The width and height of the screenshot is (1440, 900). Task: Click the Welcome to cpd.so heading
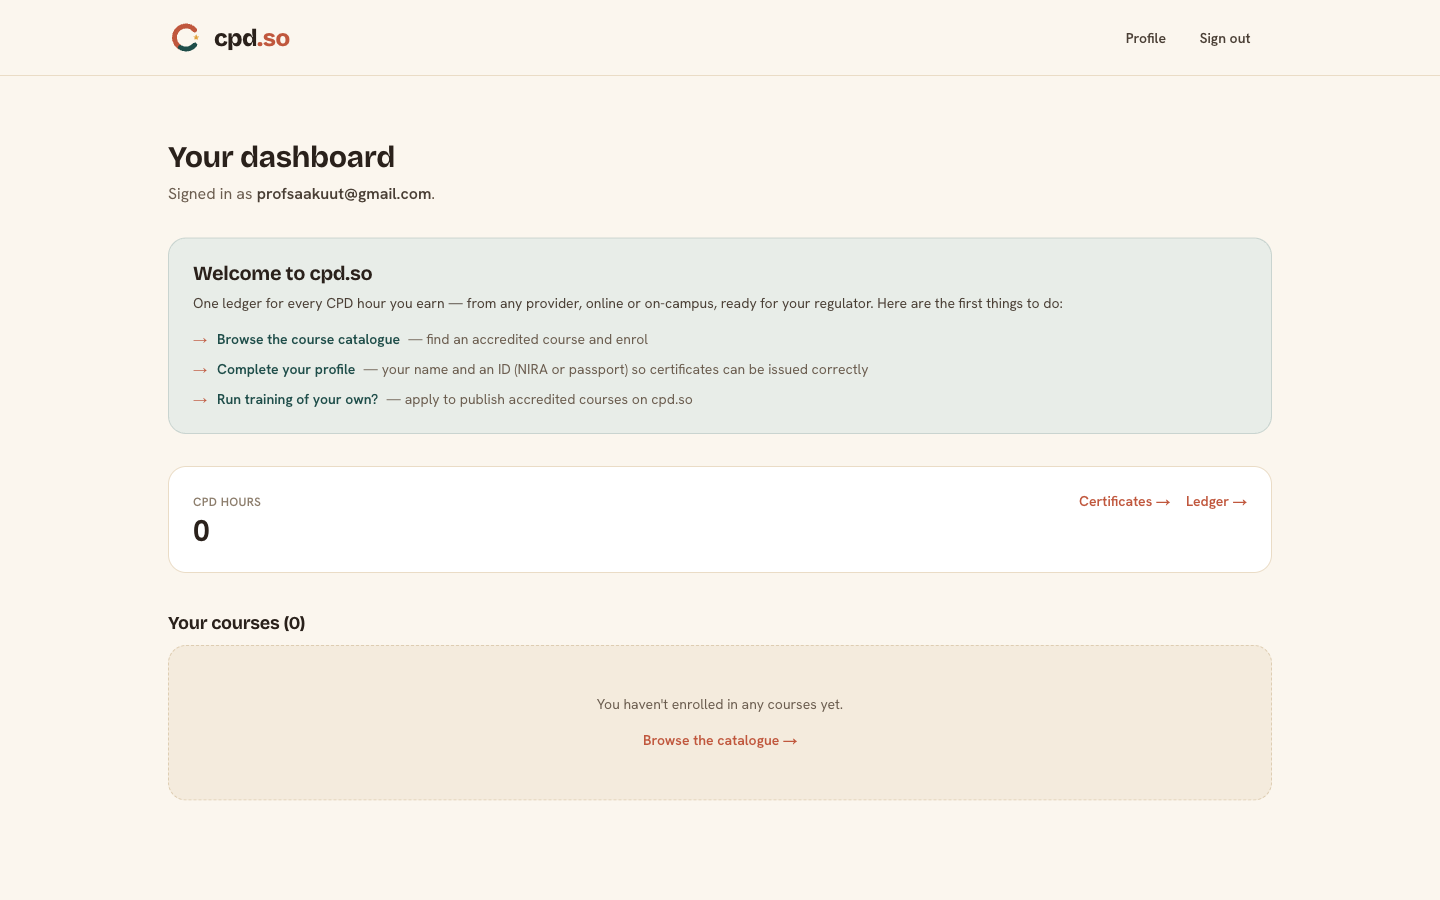tap(283, 274)
